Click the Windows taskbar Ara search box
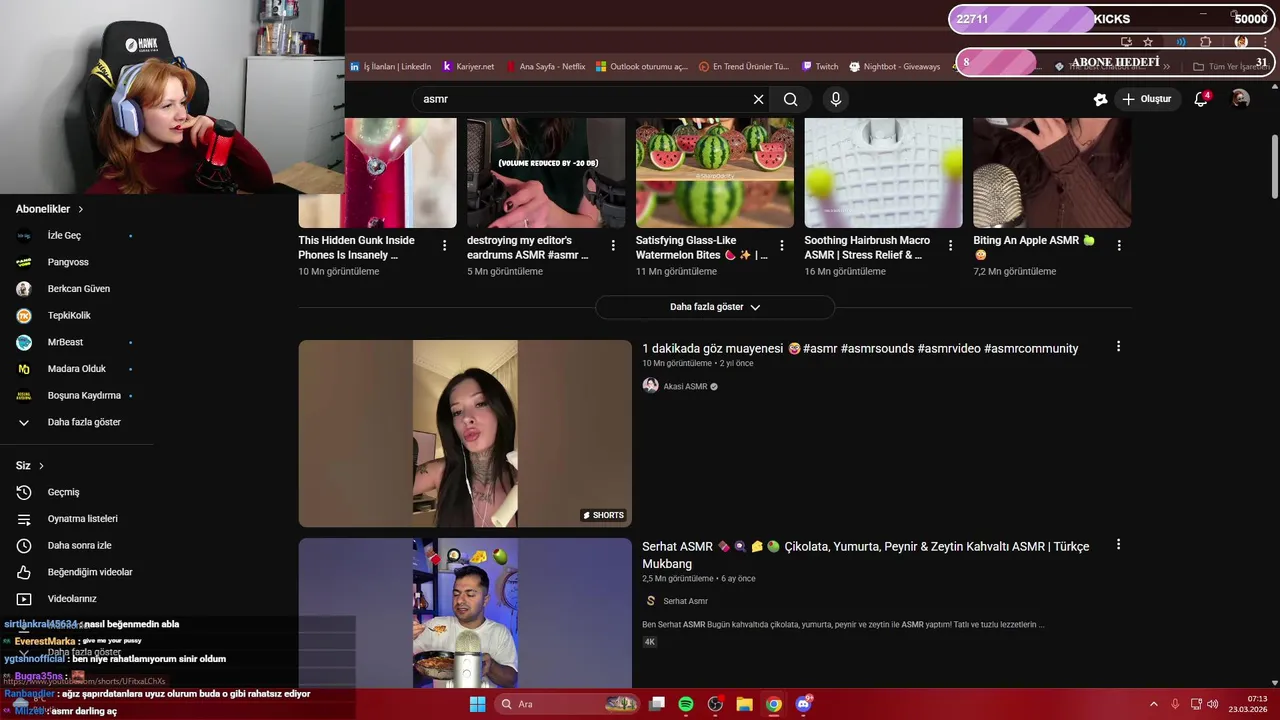This screenshot has width=1280, height=720. (x=567, y=704)
